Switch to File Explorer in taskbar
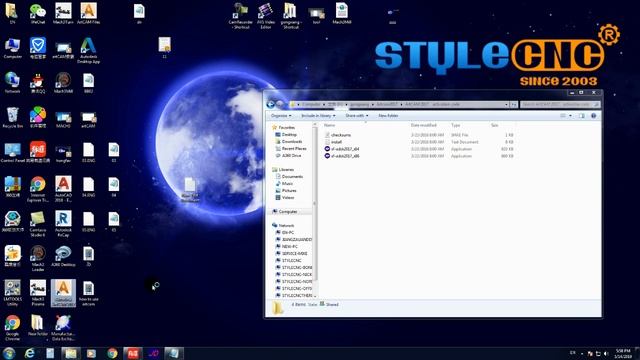This screenshot has height=360, width=640. coord(70,353)
